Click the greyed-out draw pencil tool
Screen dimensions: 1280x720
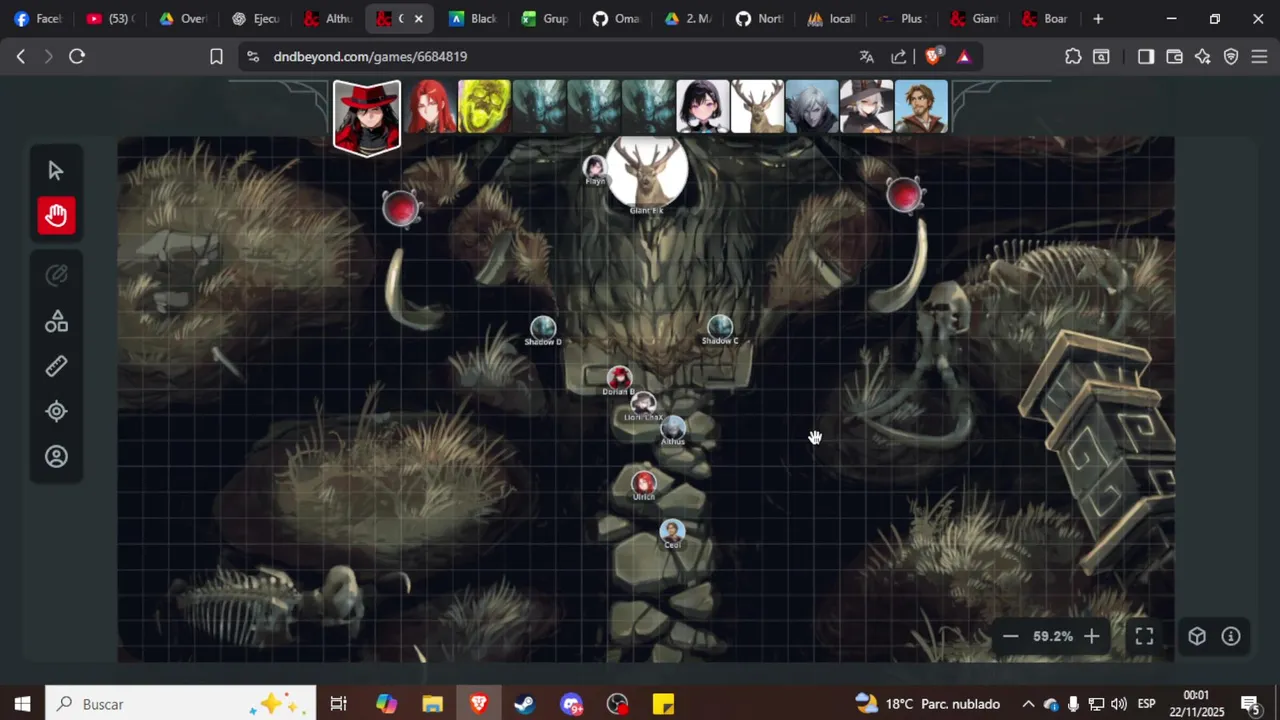(x=56, y=275)
